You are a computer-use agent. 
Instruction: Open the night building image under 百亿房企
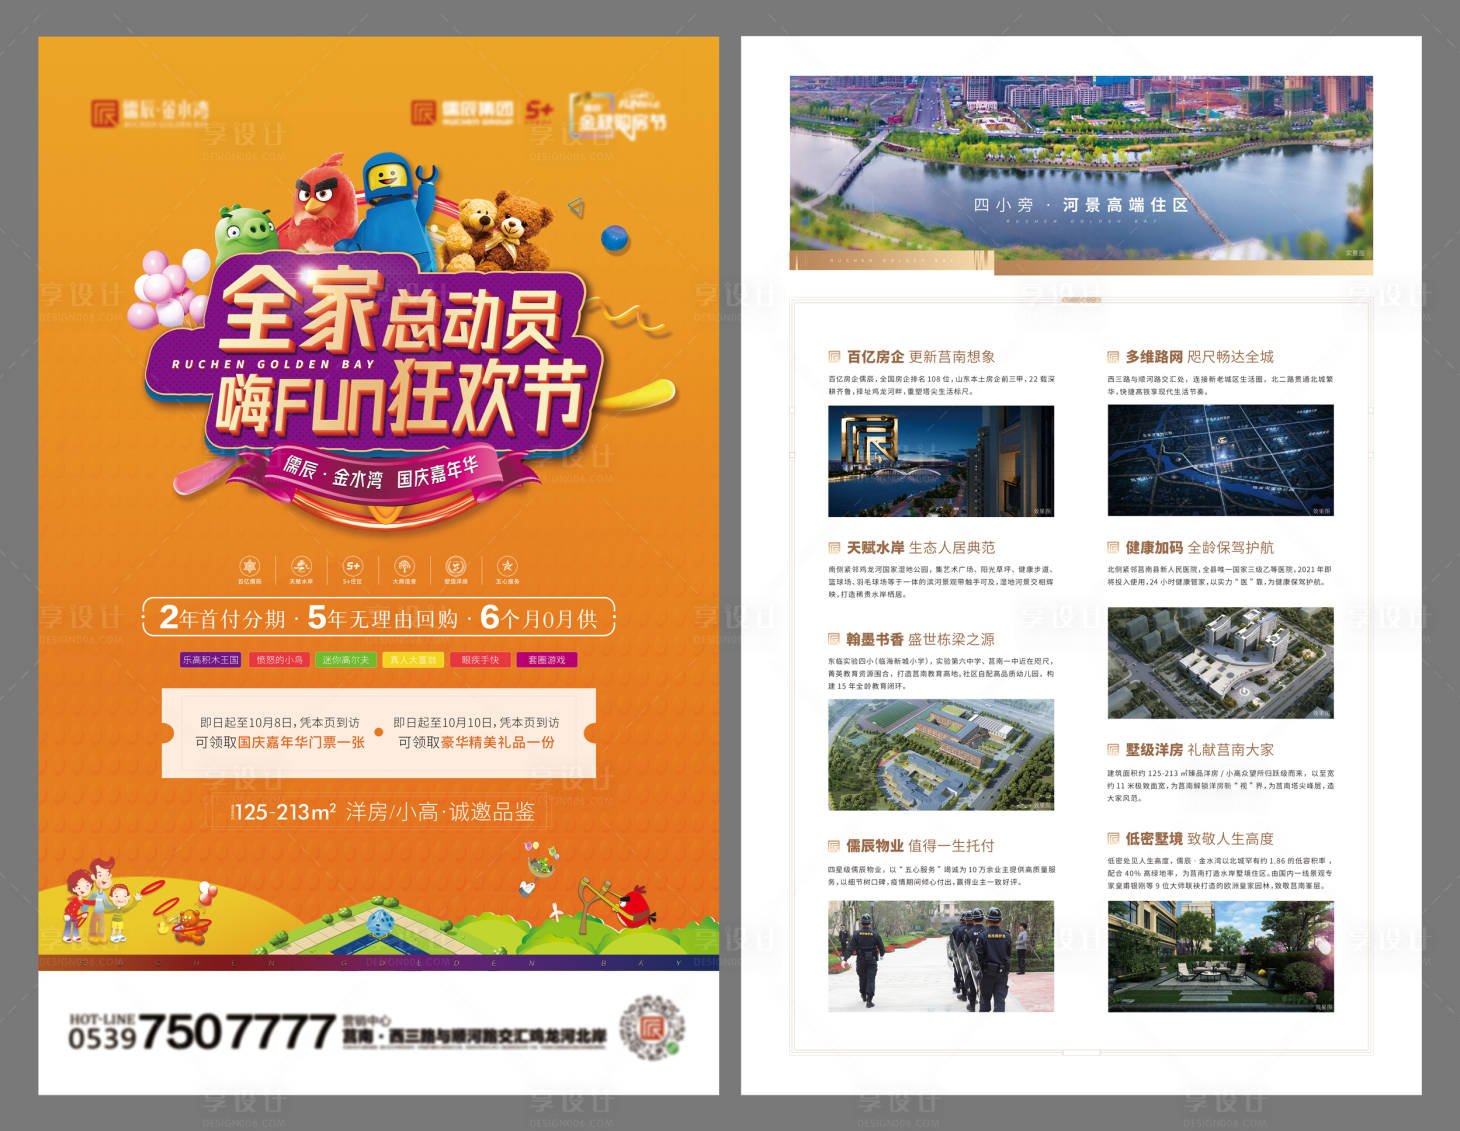click(x=941, y=461)
